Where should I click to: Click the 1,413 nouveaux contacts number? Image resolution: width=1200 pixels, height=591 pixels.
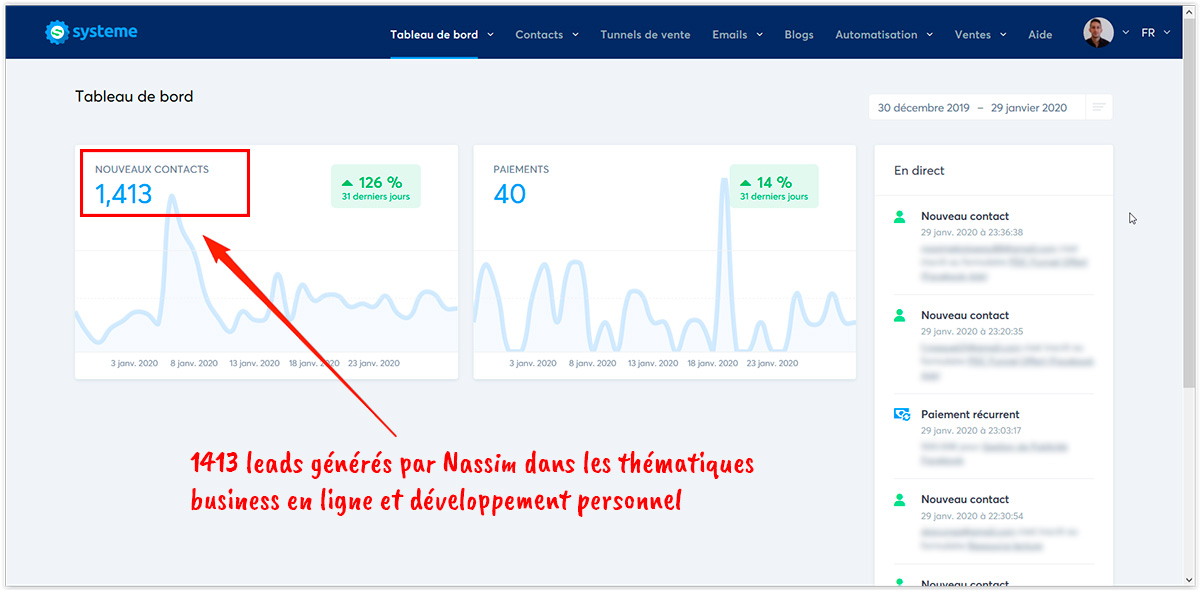(124, 194)
